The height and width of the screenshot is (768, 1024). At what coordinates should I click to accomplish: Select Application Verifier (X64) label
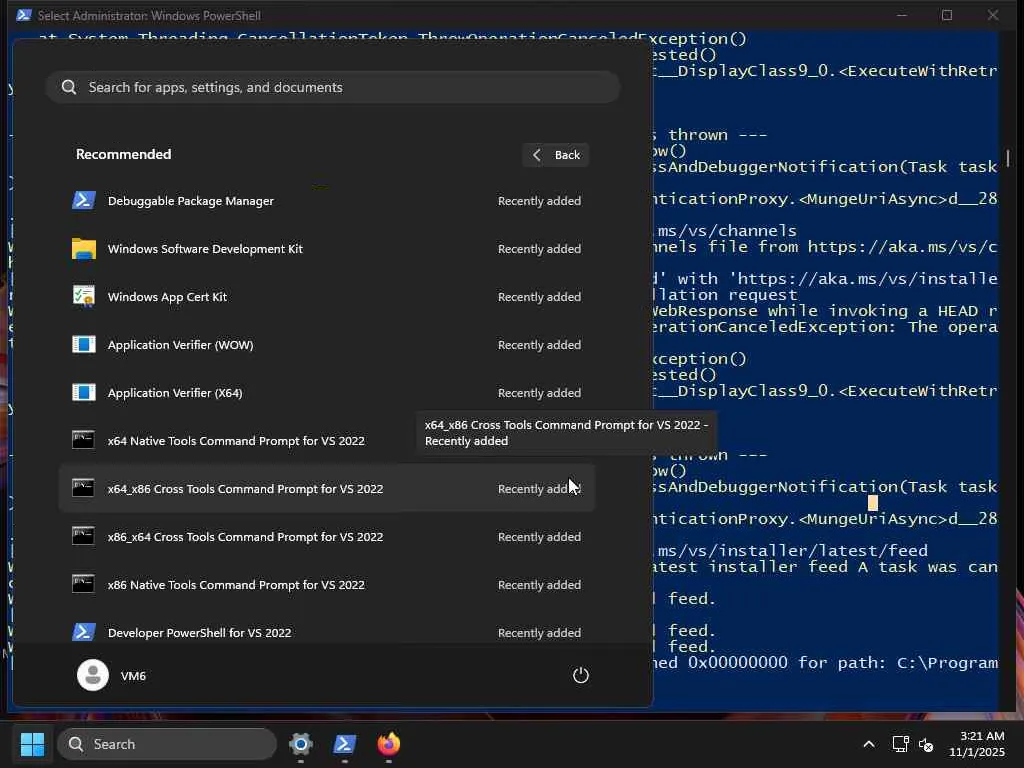[175, 392]
